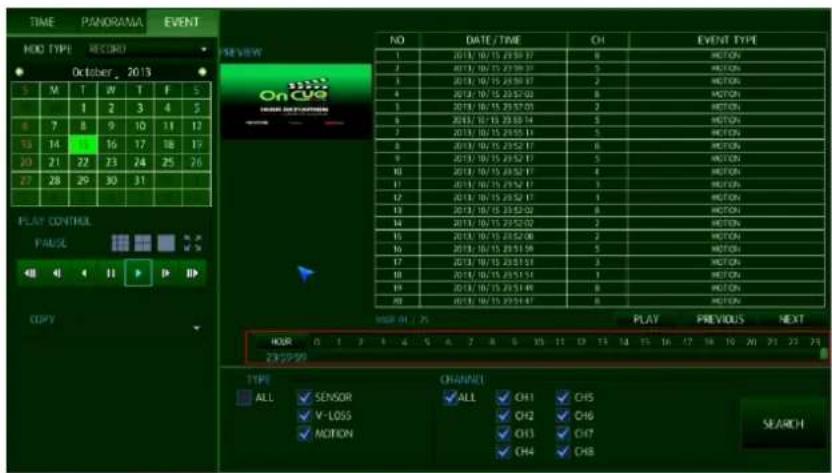
Task: Switch to the four-channel split layout
Action: pos(143,243)
